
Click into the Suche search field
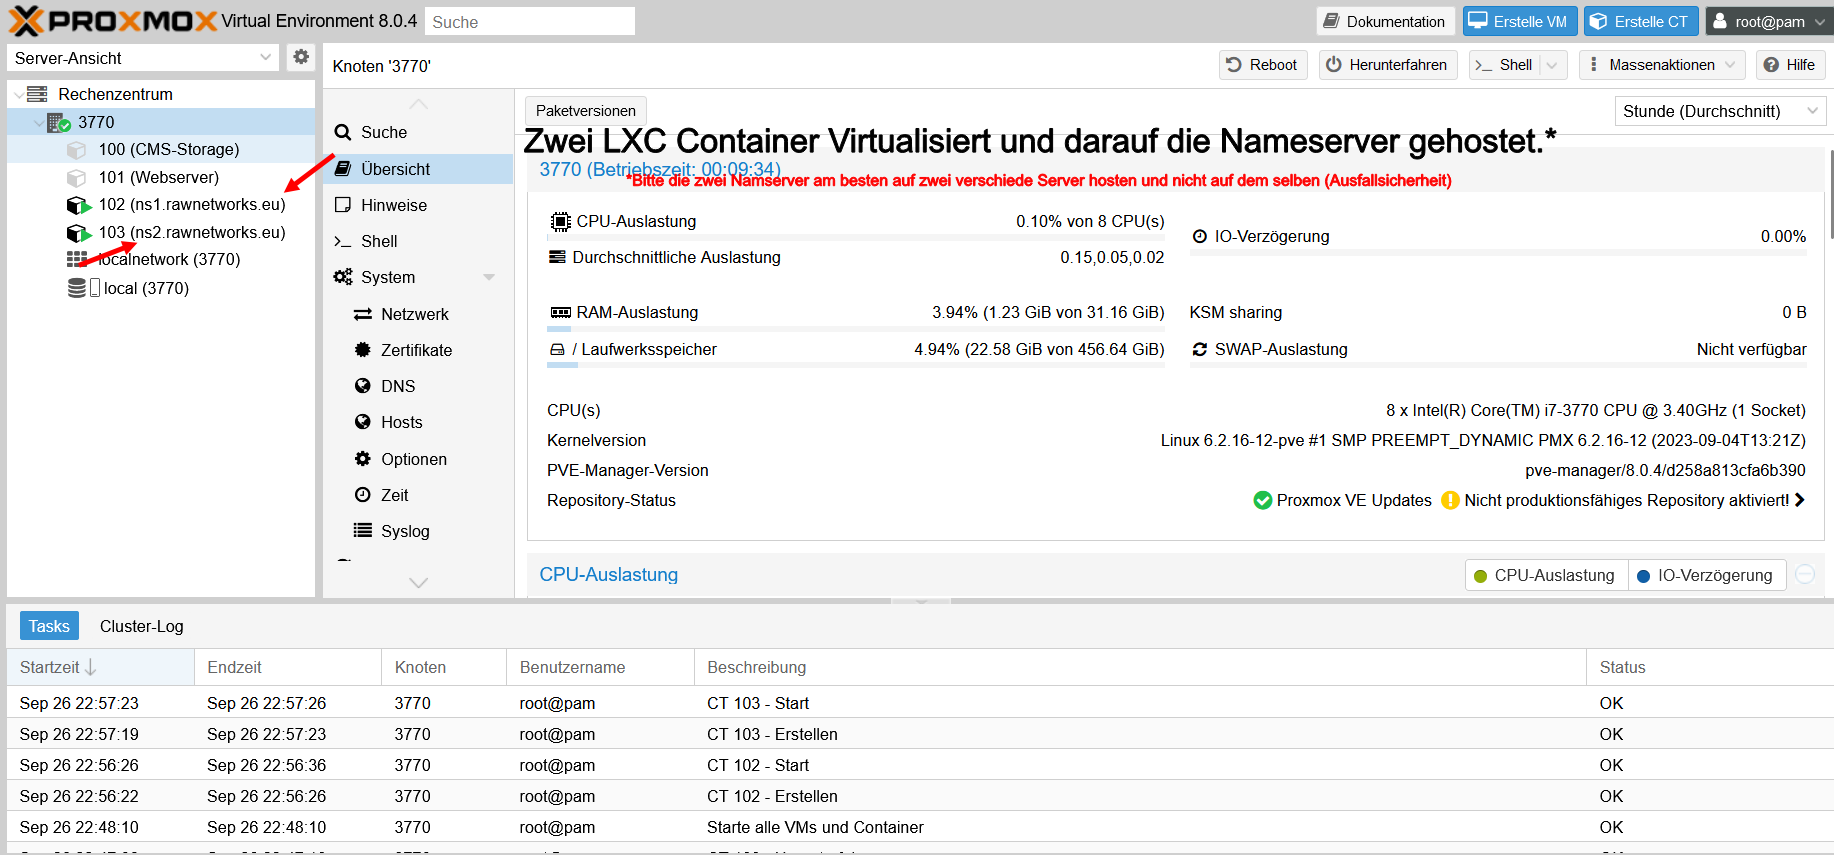point(530,21)
